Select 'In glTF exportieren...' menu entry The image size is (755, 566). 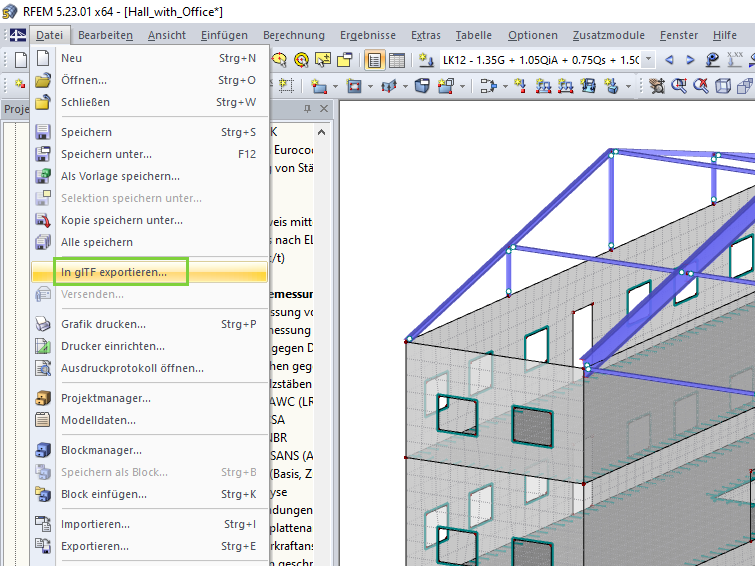[x=149, y=272]
